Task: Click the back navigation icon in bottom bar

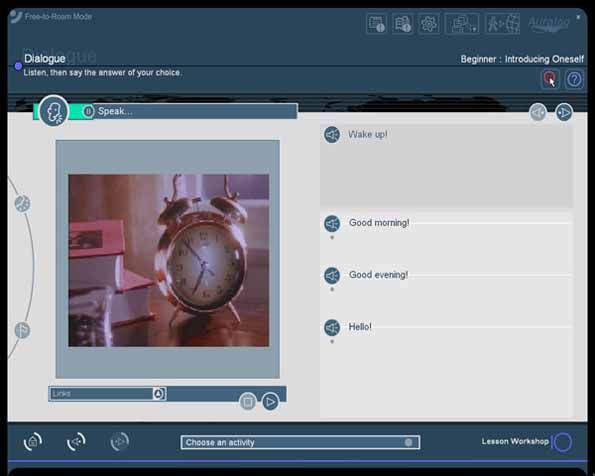Action: [76, 442]
